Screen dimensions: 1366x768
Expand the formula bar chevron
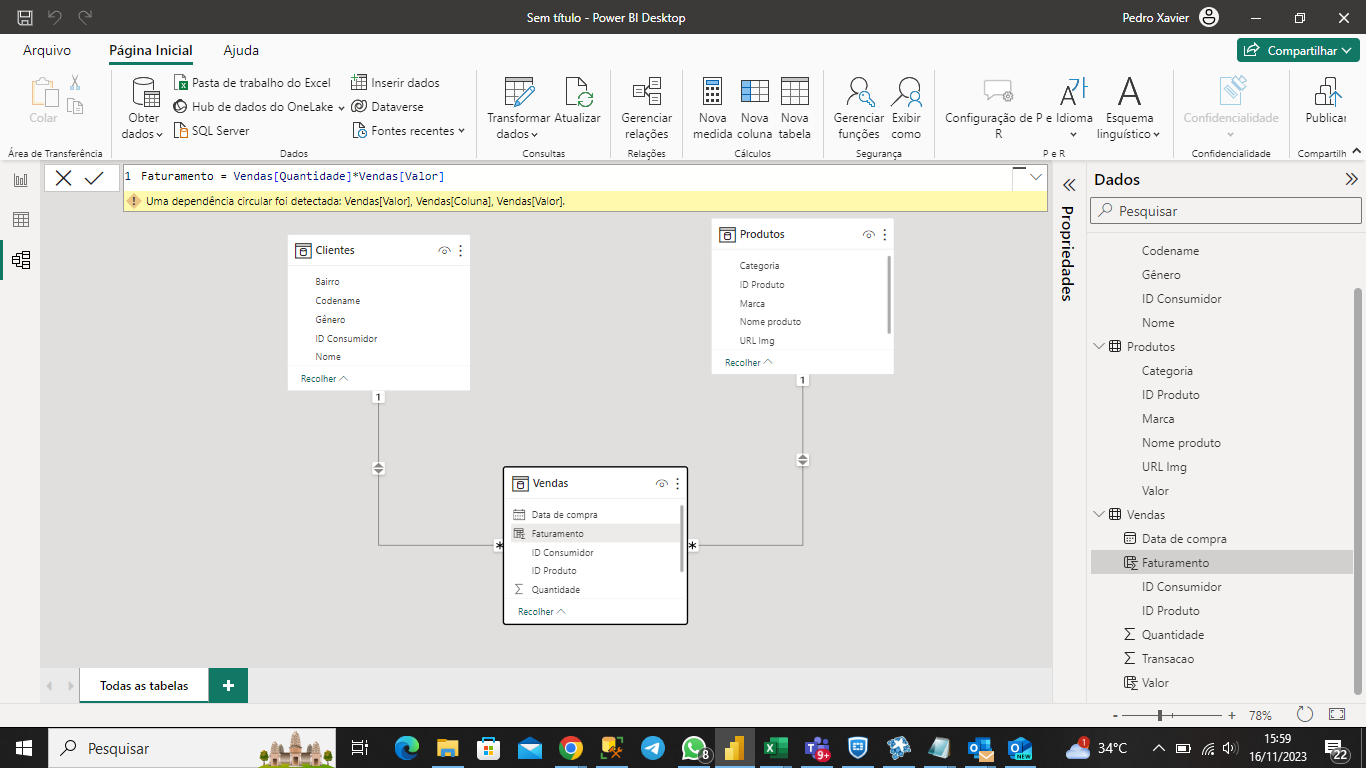pyautogui.click(x=1036, y=177)
